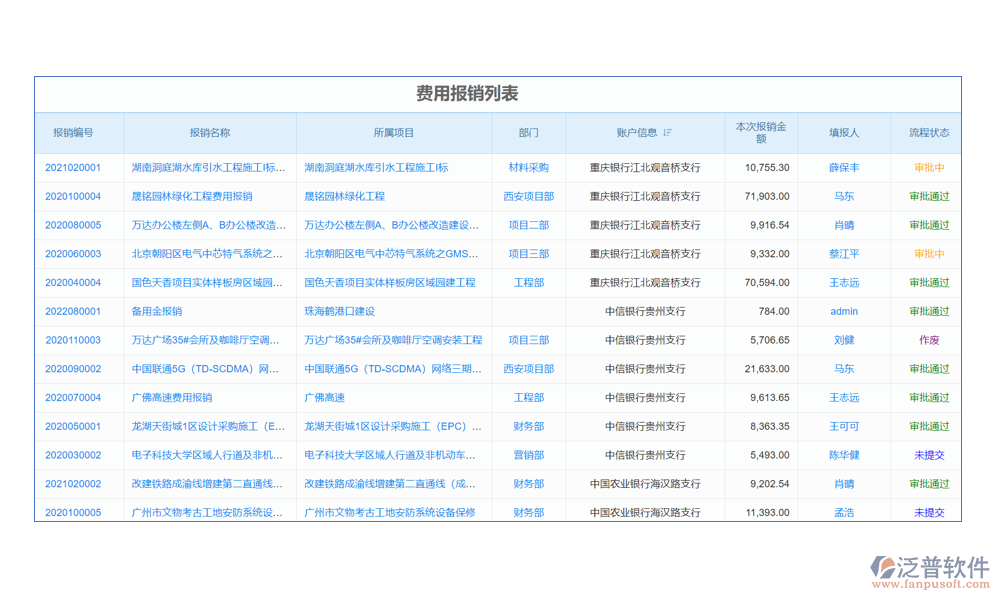The image size is (1000, 600).
Task: Select submitter 薛保丰
Action: 844,168
